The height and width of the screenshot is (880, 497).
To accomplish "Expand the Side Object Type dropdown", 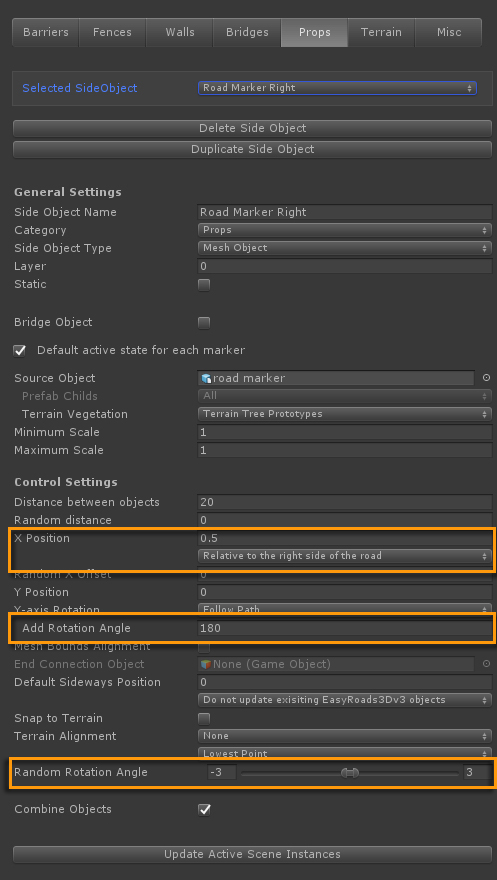I will [x=344, y=248].
